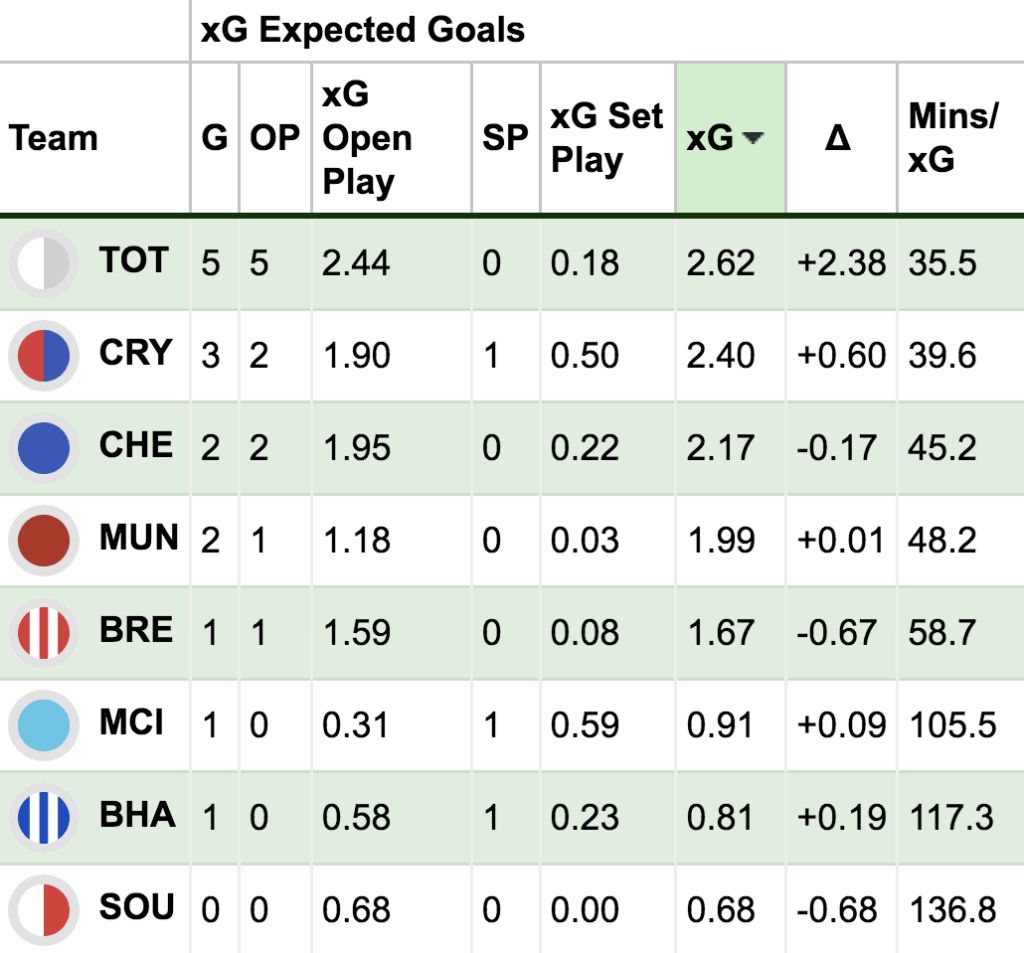The height and width of the screenshot is (953, 1024).
Task: Click the Manchester United (MUN) badge icon
Action: point(43,540)
